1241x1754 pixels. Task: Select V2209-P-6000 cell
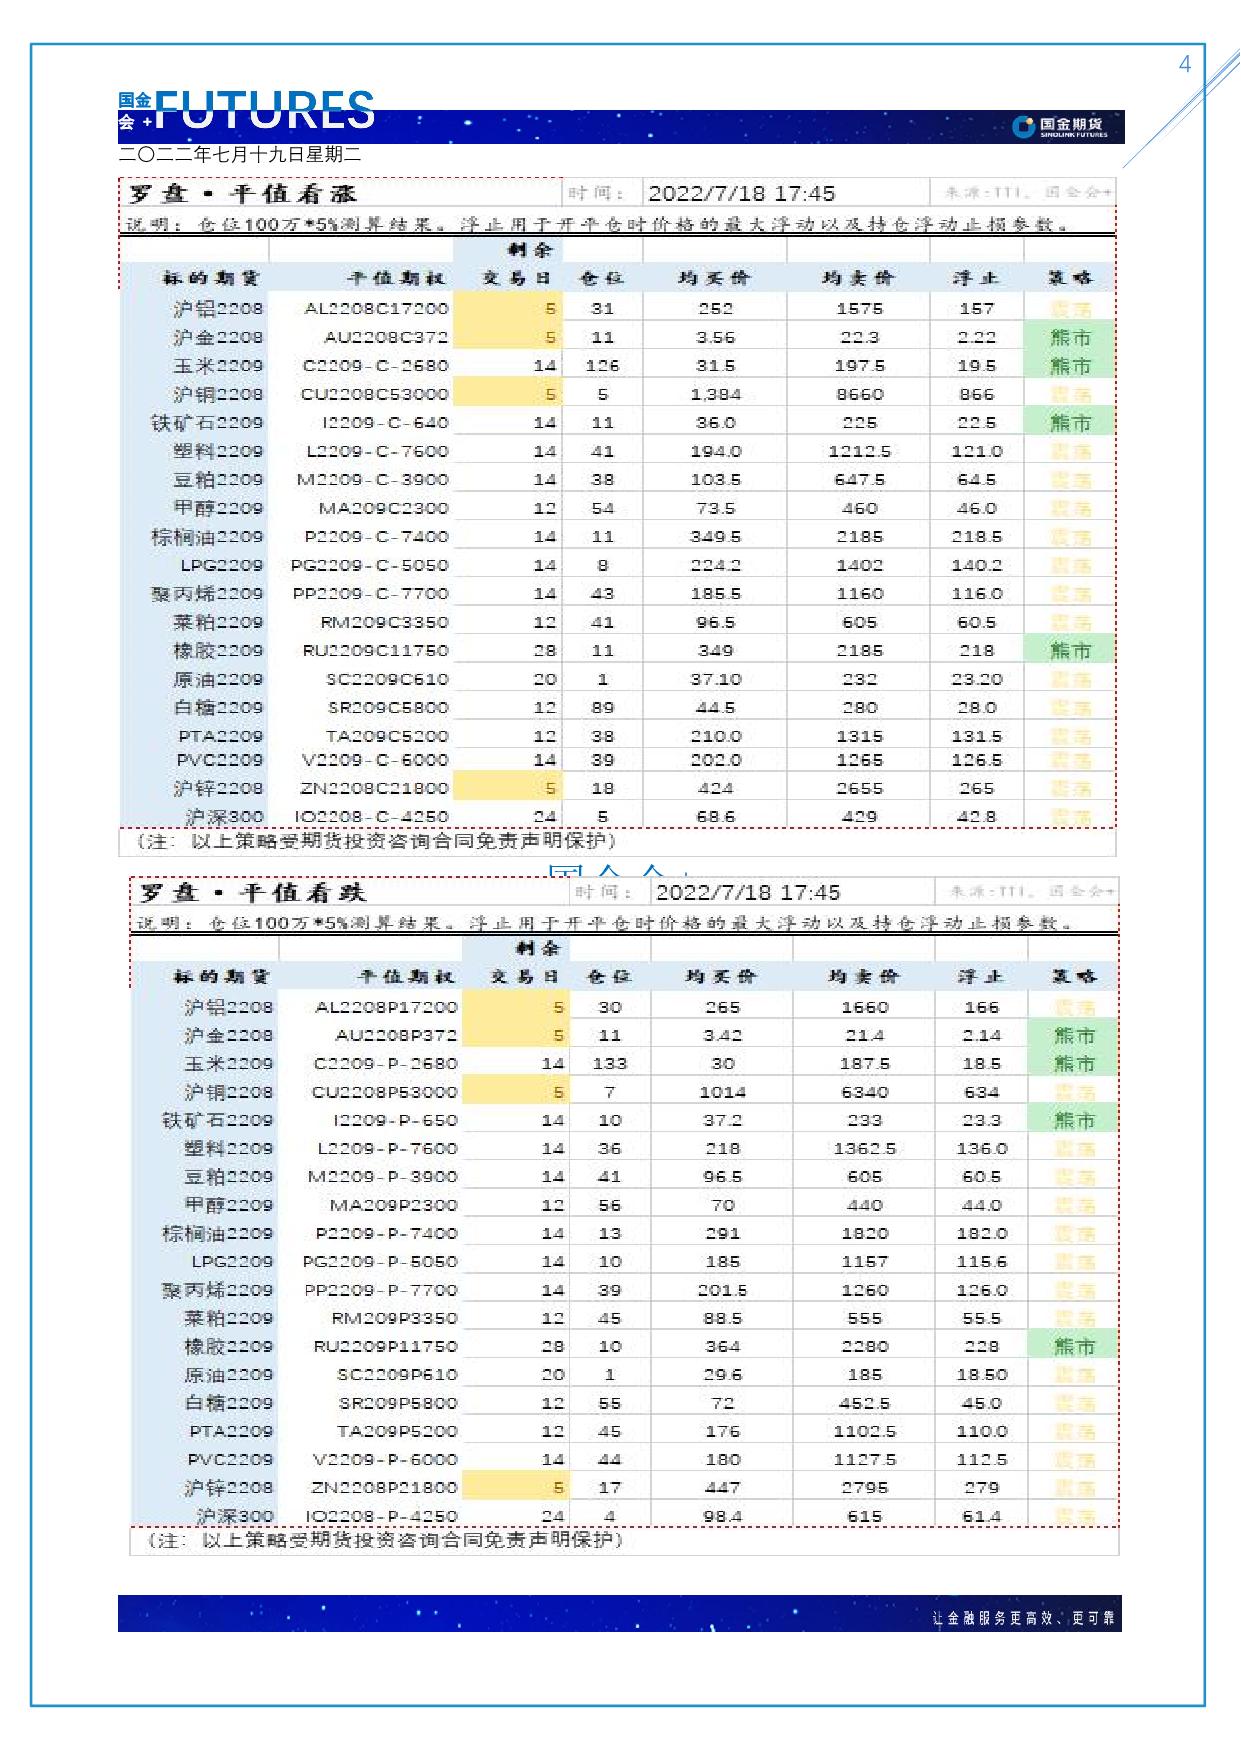click(385, 1459)
